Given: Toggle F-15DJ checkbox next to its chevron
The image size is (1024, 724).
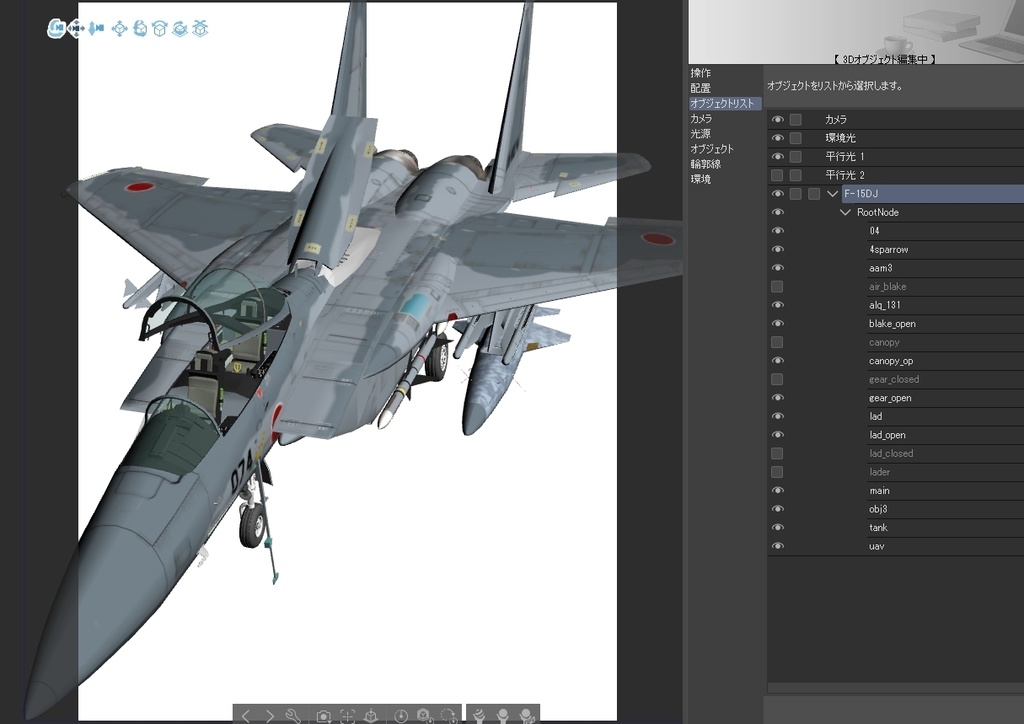Looking at the screenshot, I should [814, 194].
